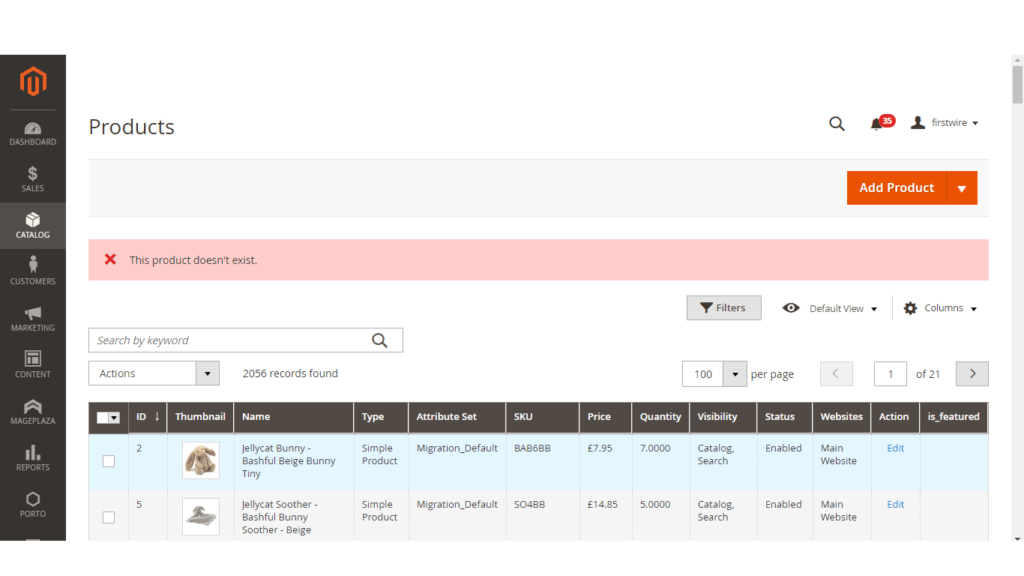Expand the select-all options dropdown arrow

(114, 417)
